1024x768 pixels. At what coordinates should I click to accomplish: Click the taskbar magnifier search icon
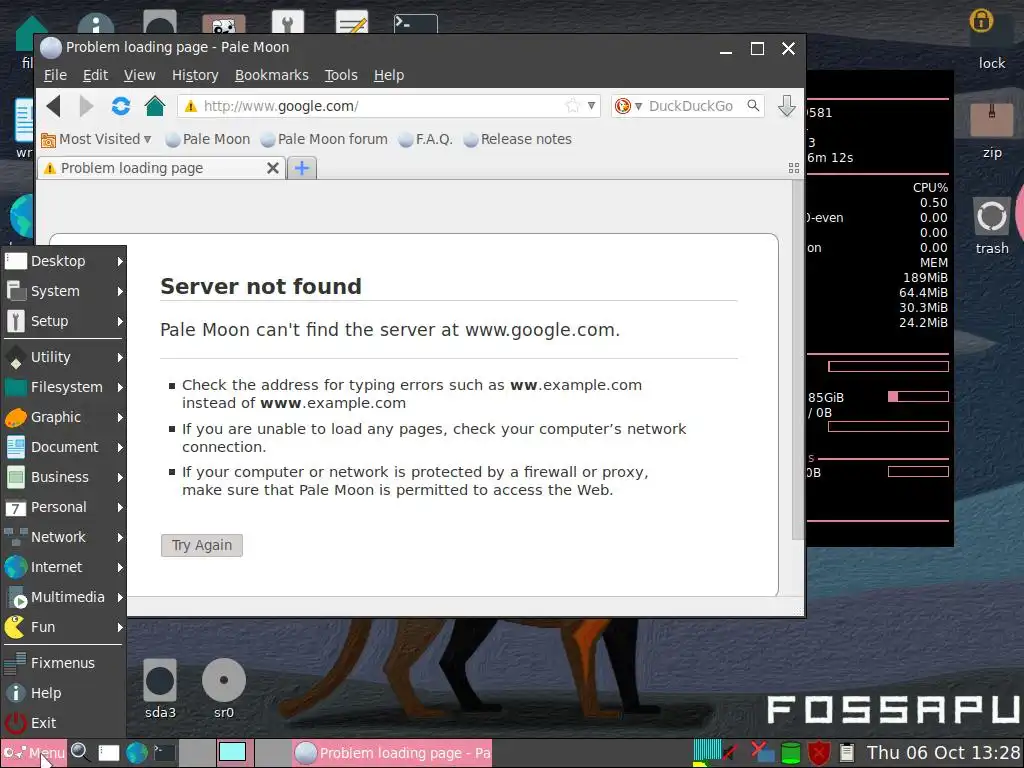point(80,753)
